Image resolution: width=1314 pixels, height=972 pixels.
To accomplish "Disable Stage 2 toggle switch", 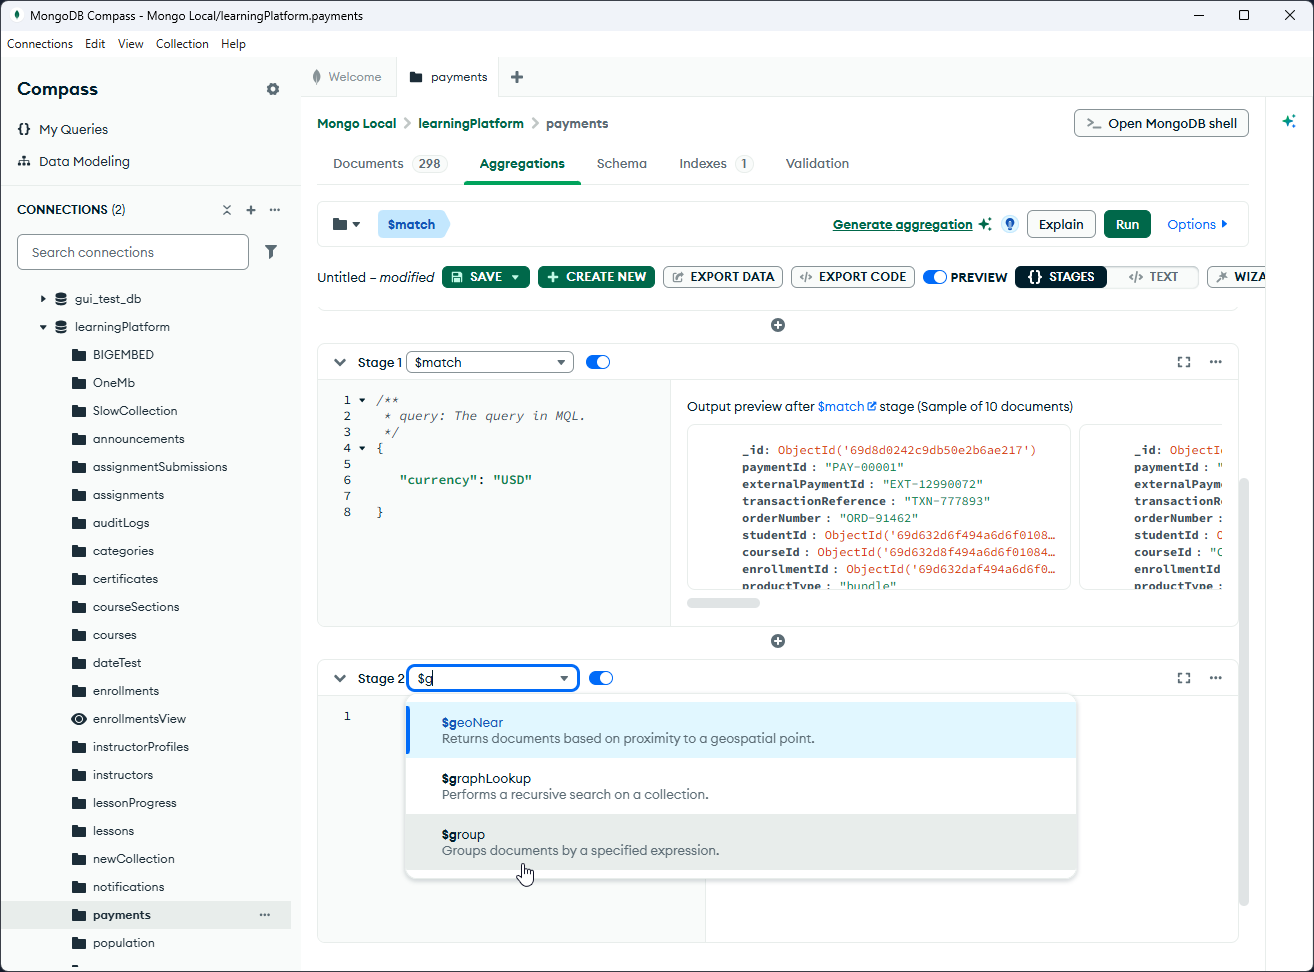I will pyautogui.click(x=601, y=678).
